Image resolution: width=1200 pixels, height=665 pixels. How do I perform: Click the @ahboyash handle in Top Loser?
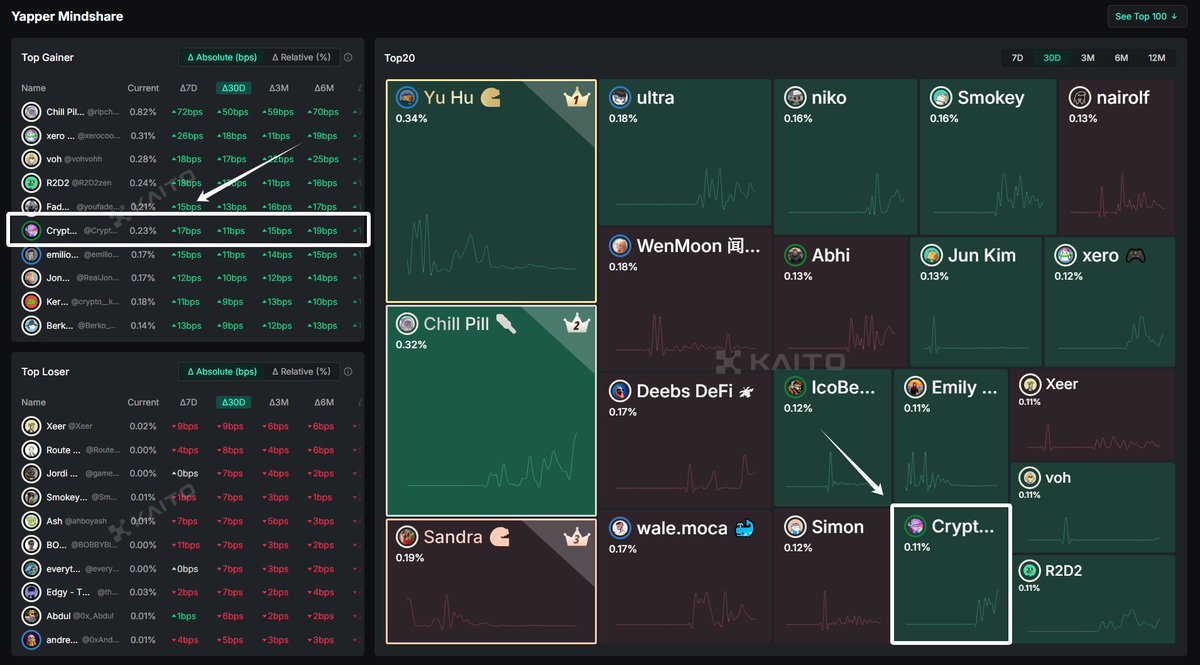click(88, 521)
